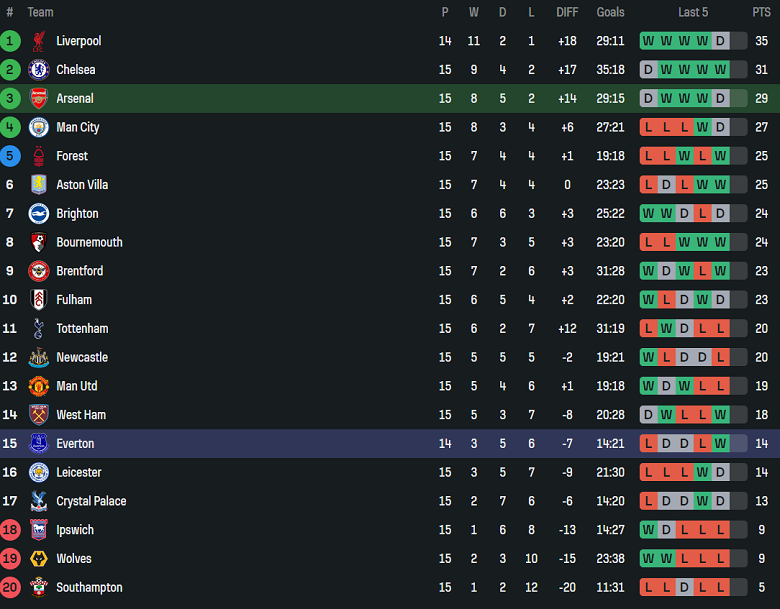The height and width of the screenshot is (609, 780).
Task: Click the Liverpool club crest icon
Action: [39, 41]
